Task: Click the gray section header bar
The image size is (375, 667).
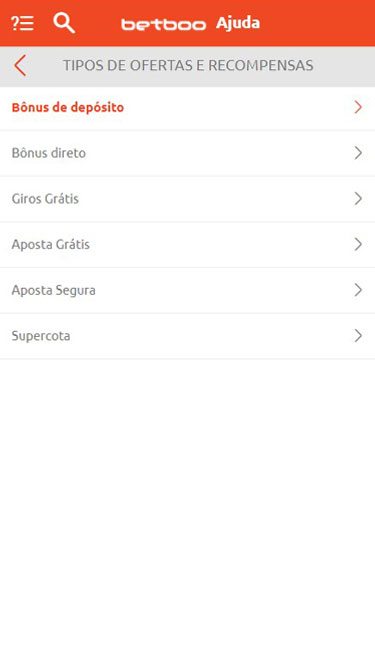Action: point(188,66)
